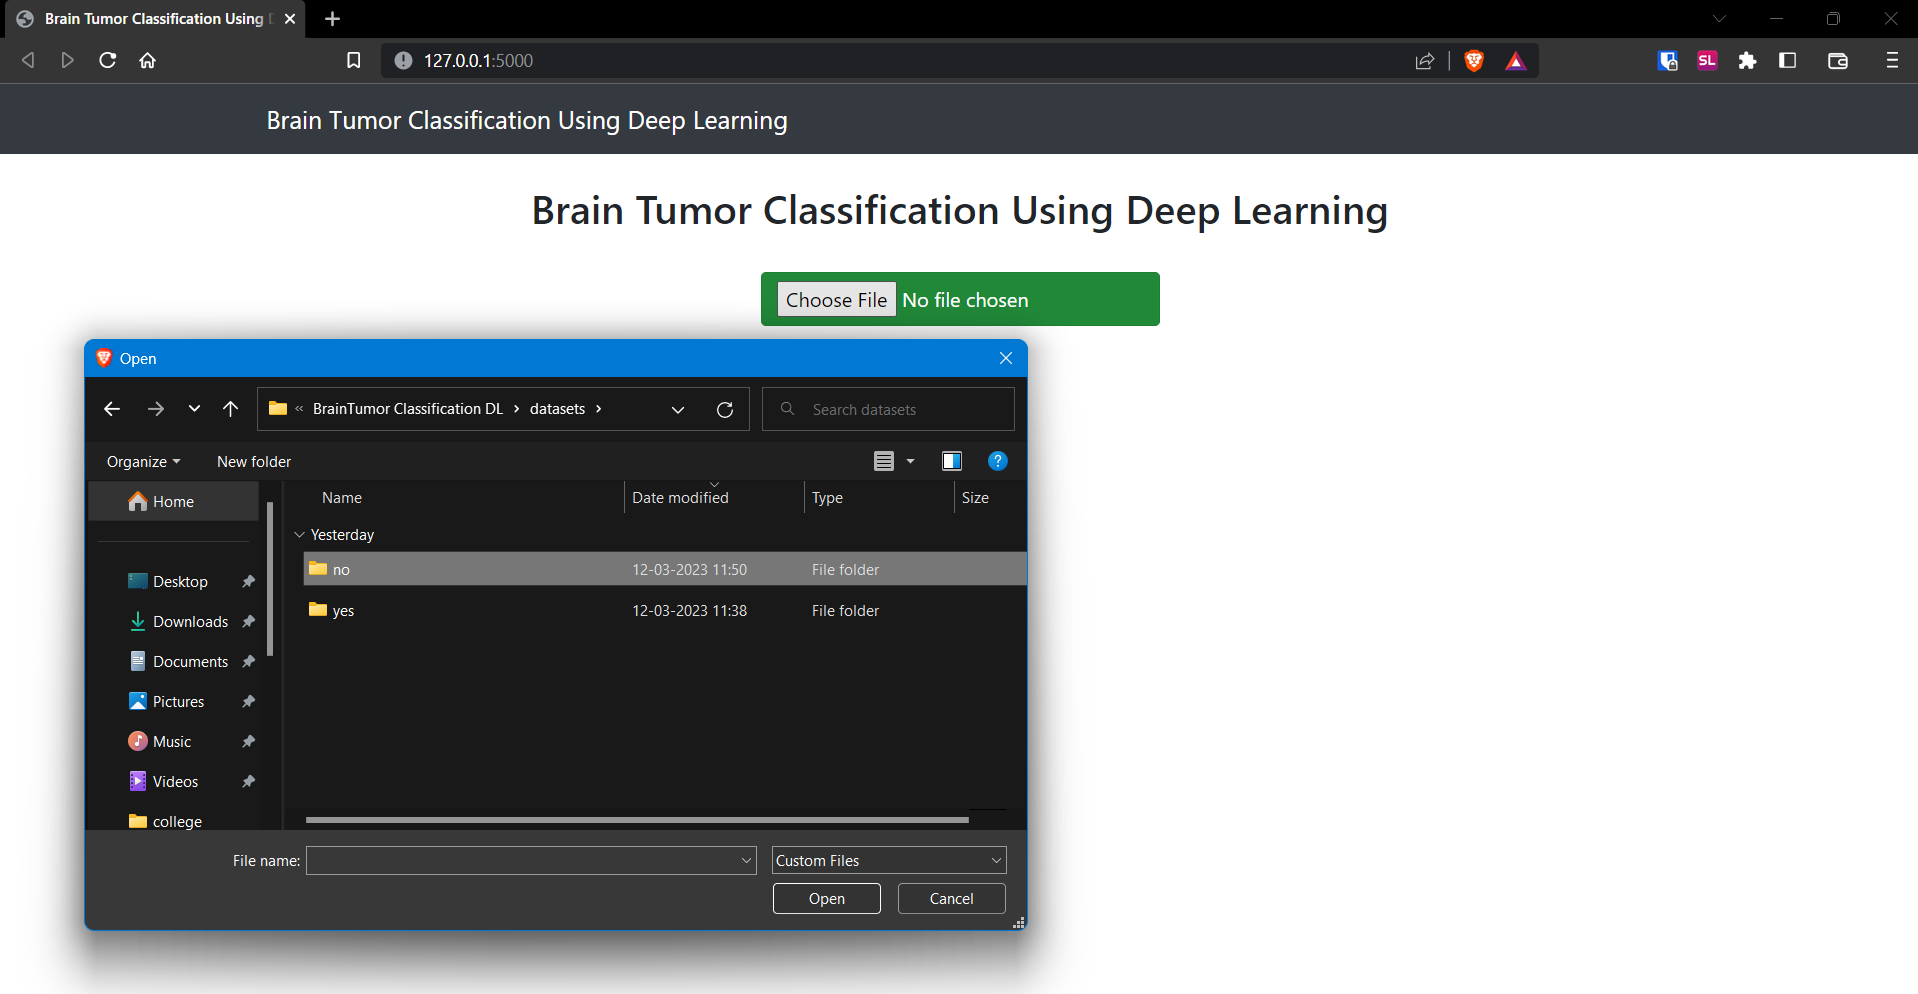This screenshot has width=1918, height=994.
Task: Open the Brave wallet icon
Action: 1837,60
